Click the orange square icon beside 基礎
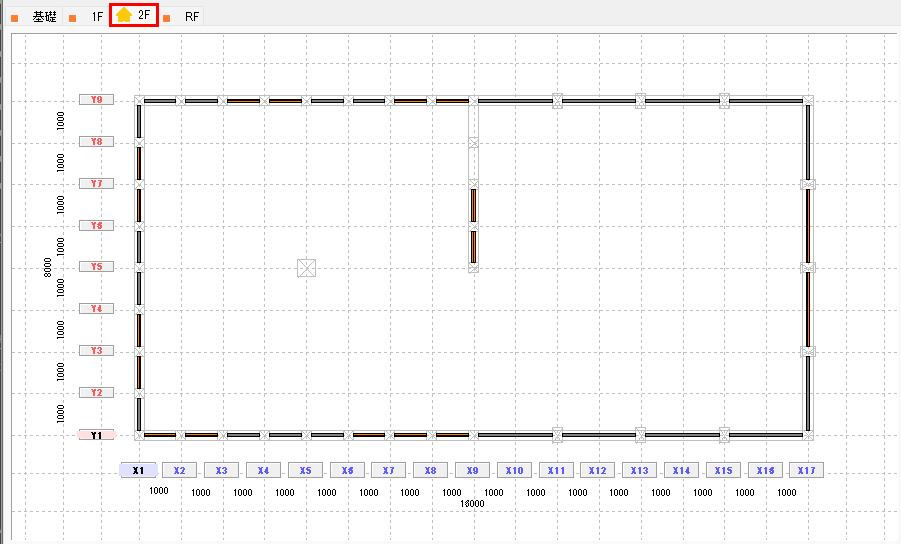The height and width of the screenshot is (544, 901). (x=14, y=18)
